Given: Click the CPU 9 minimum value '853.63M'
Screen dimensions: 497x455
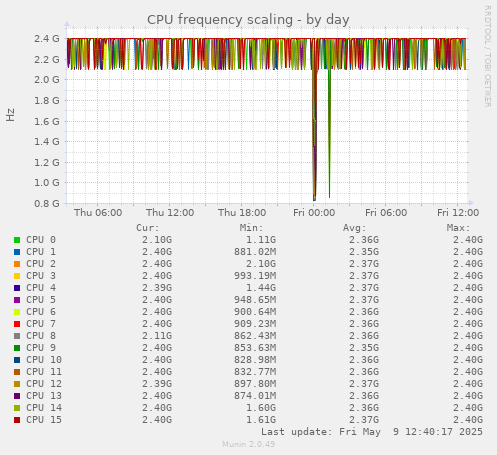Looking at the screenshot, I should click(x=255, y=348).
